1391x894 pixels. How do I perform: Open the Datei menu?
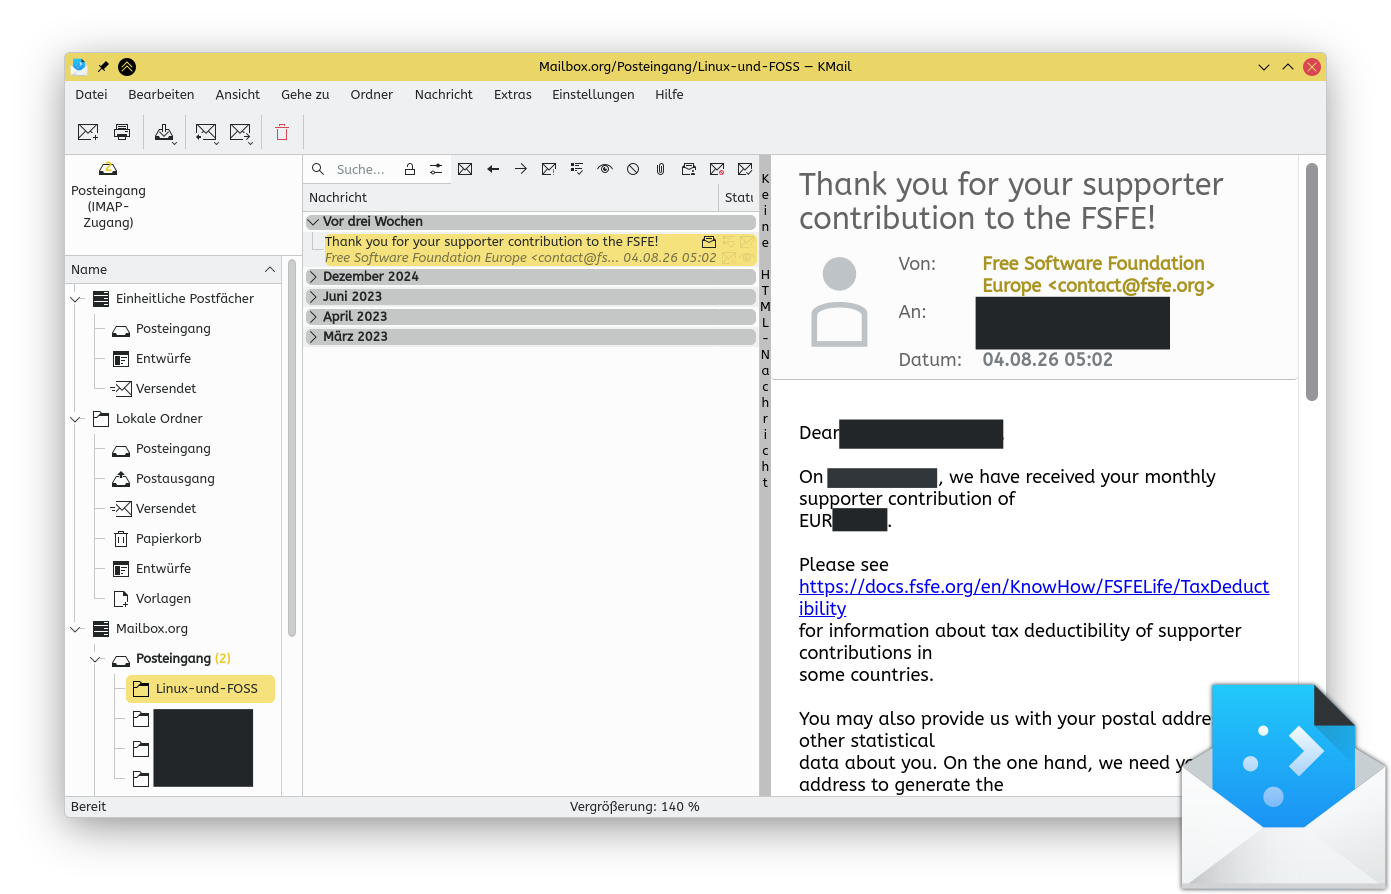91,95
